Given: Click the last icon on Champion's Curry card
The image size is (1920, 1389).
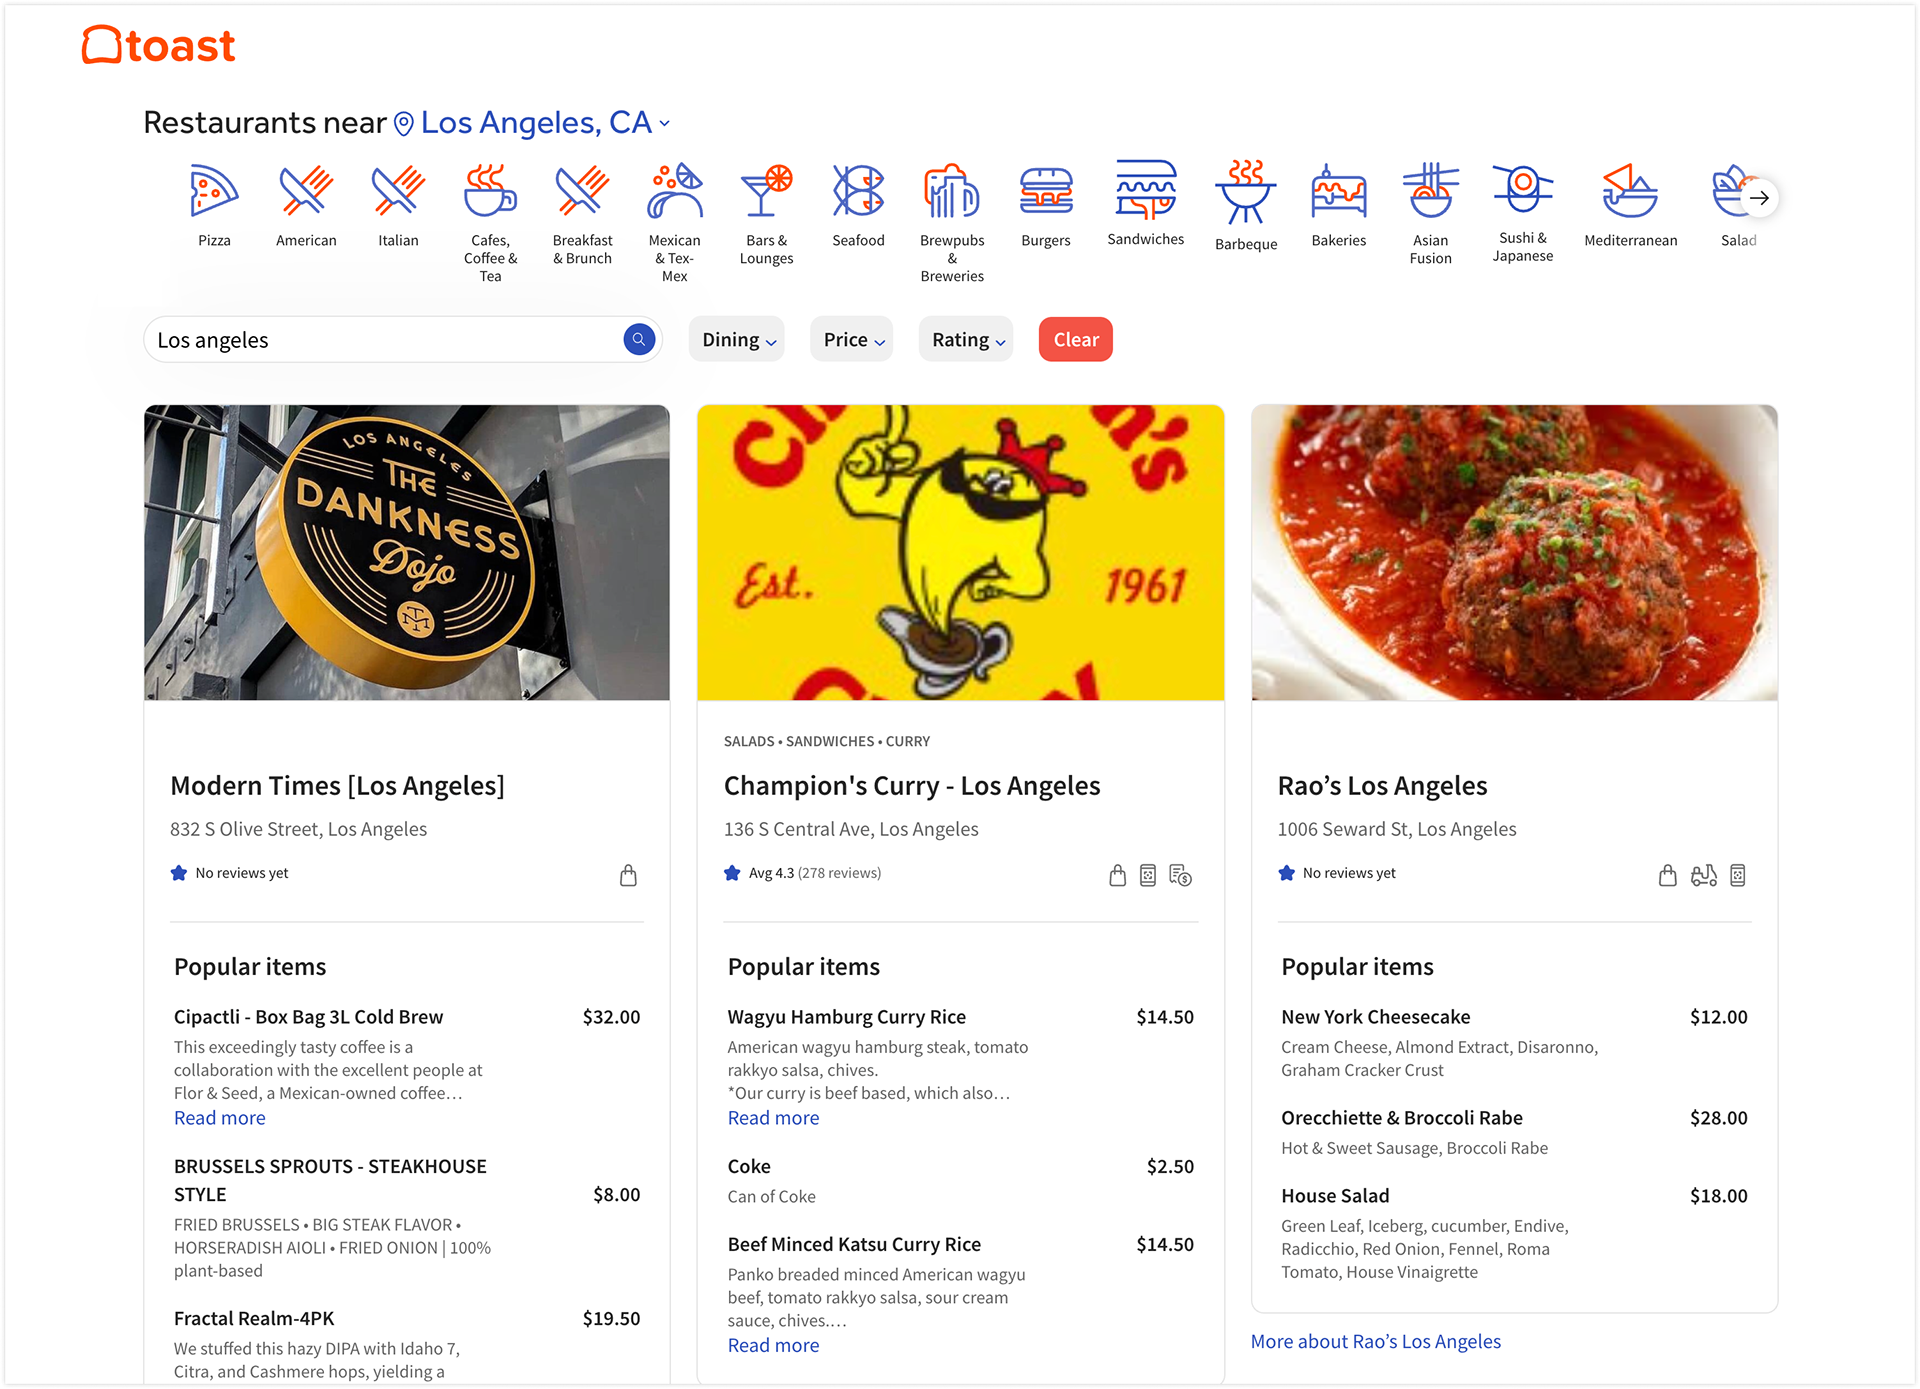Looking at the screenshot, I should pos(1180,875).
